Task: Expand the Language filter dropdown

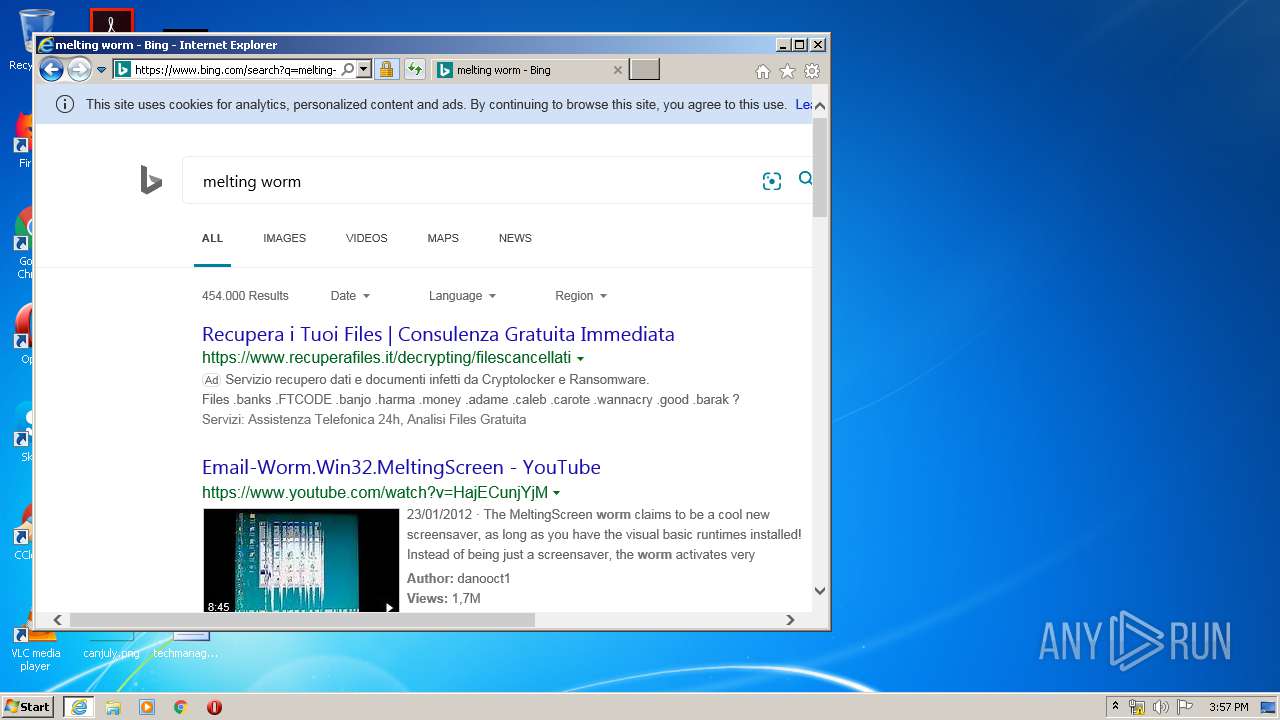Action: pos(462,296)
